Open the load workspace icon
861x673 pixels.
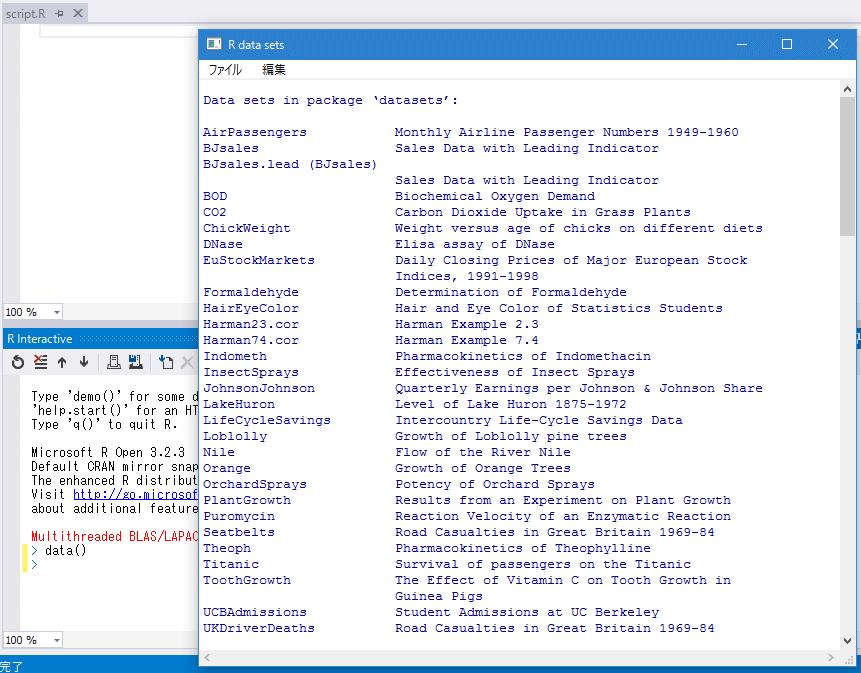pos(114,362)
